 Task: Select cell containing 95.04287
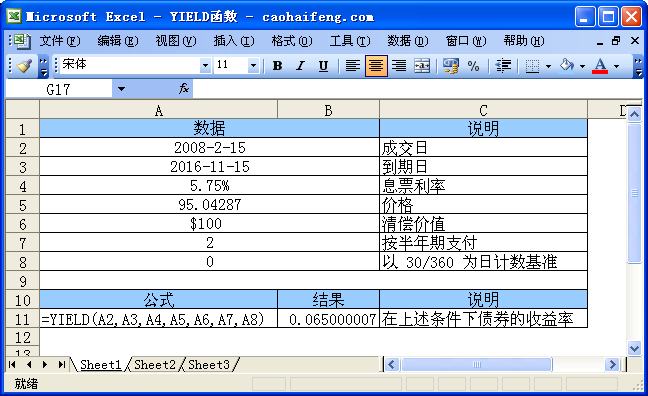[x=210, y=204]
